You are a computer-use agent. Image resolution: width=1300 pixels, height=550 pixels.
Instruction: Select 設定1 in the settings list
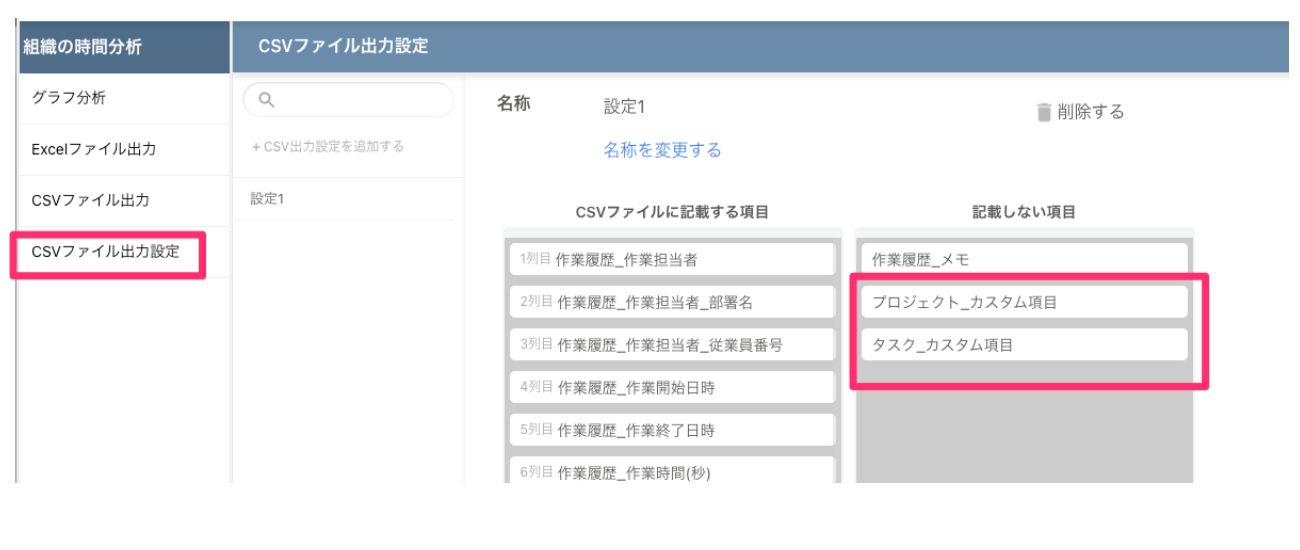tap(268, 199)
